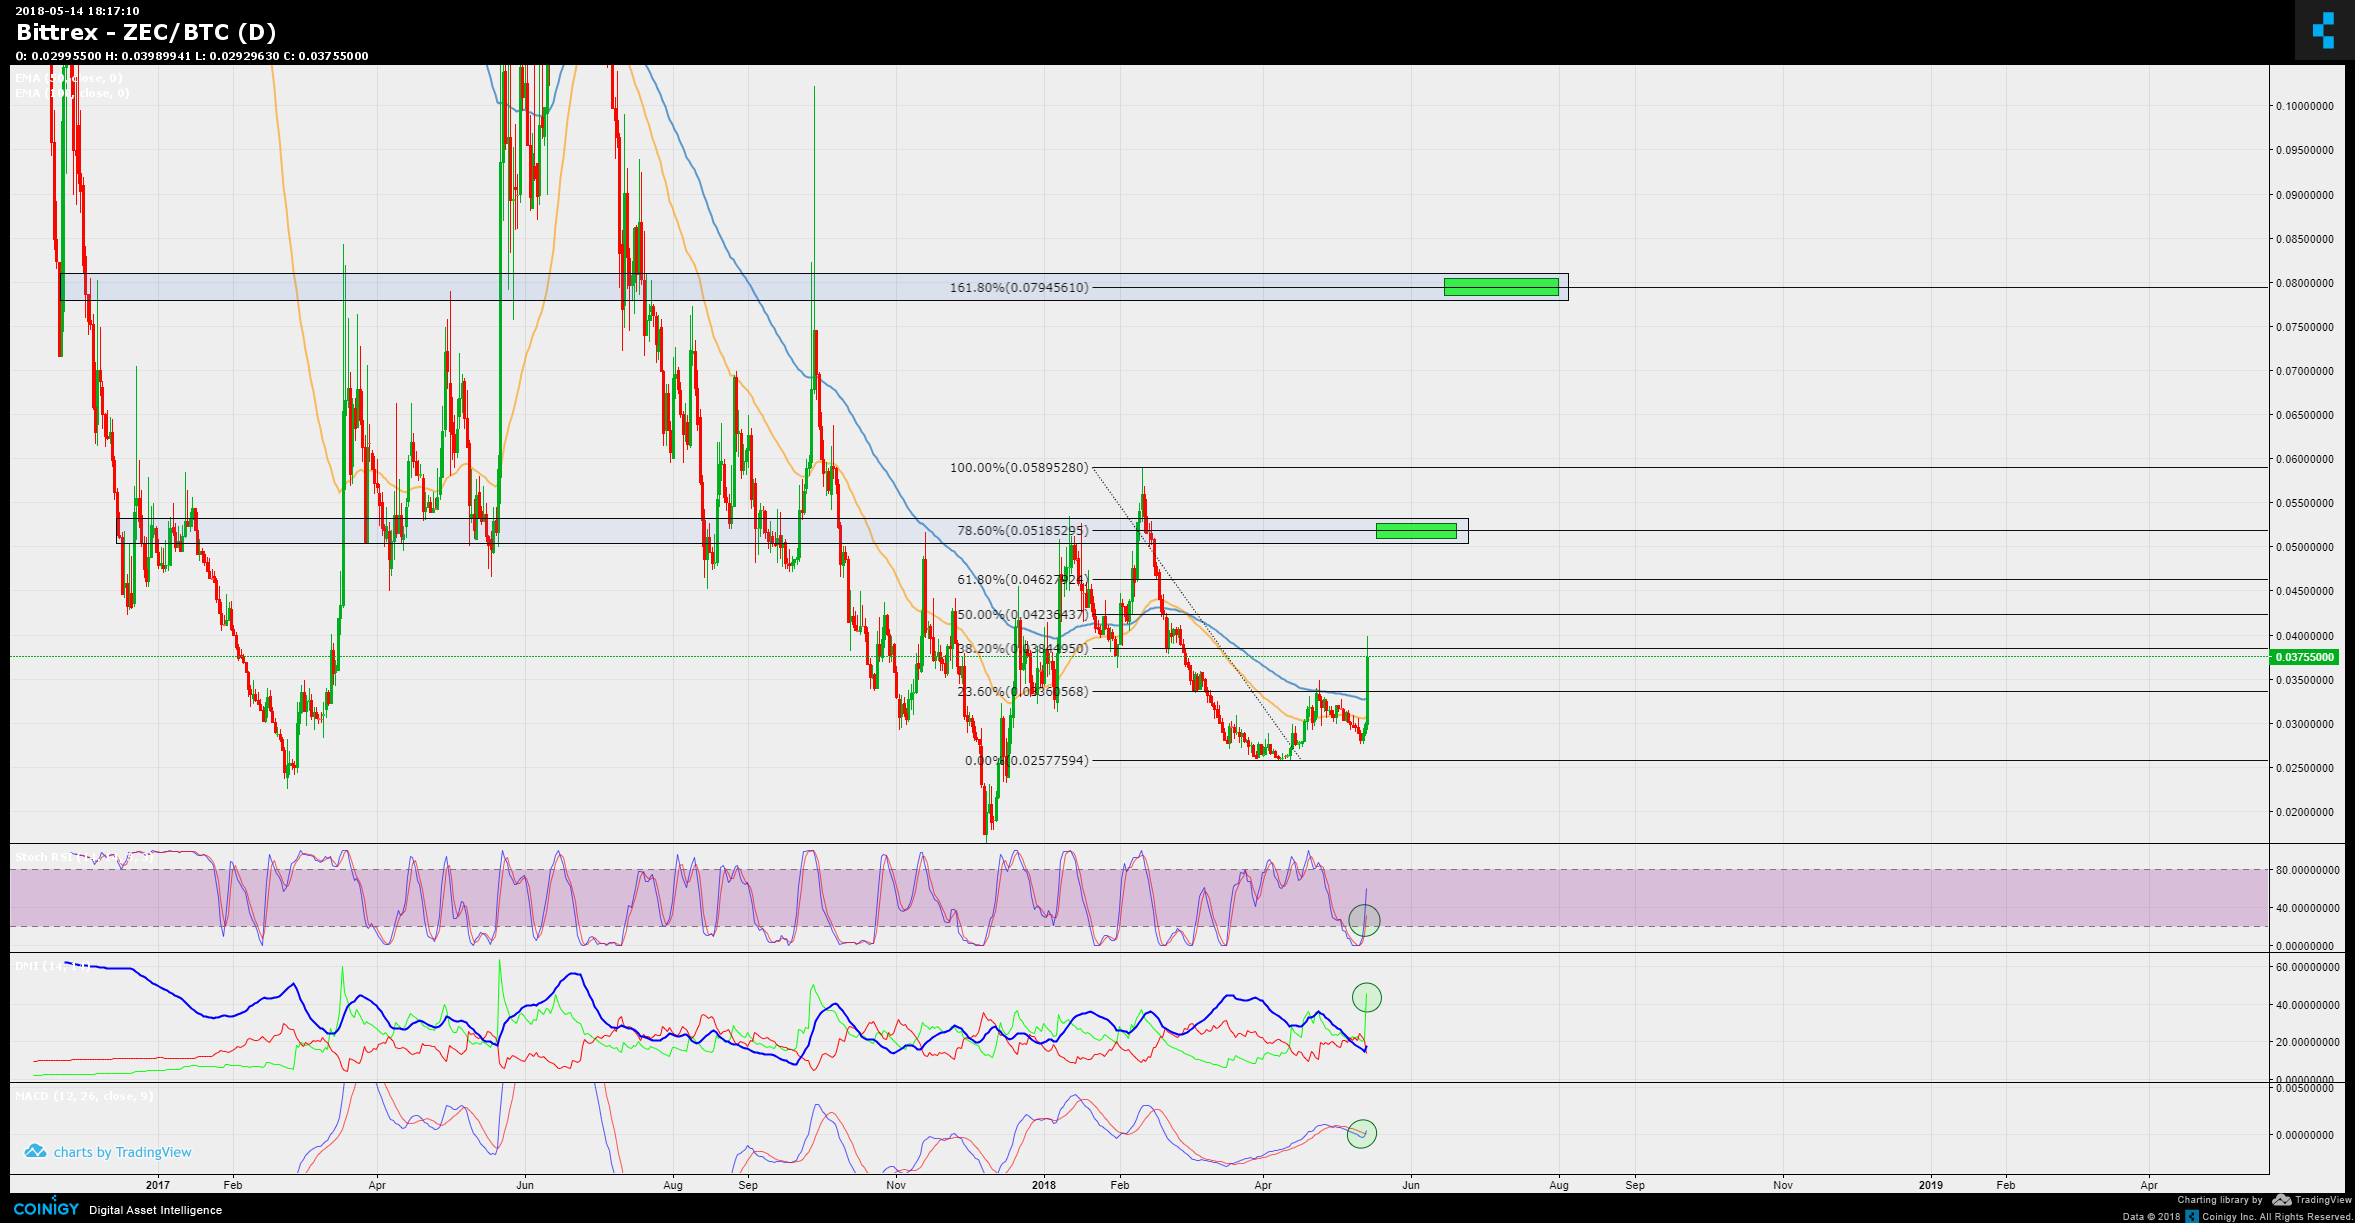
Task: Click the 'Data © 2018' copyright text
Action: coord(2152,1217)
